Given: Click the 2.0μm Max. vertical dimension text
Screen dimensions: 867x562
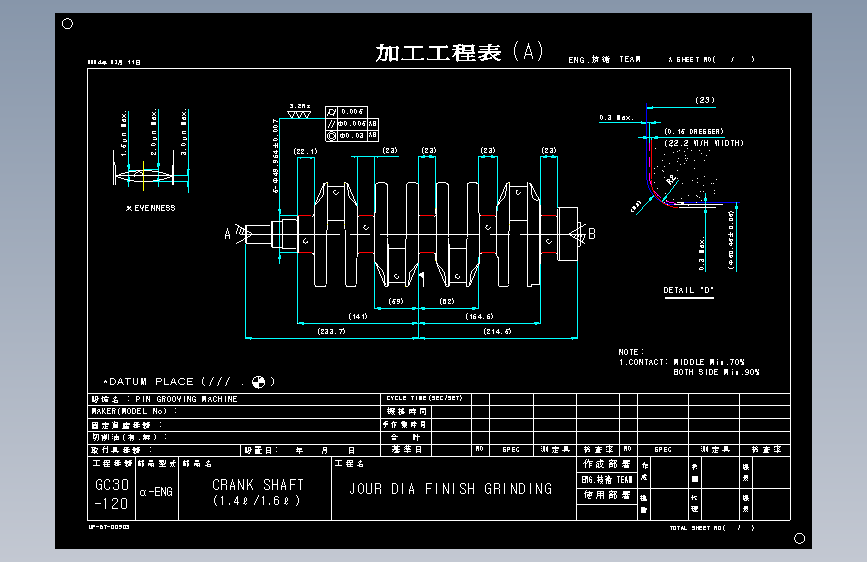Looking at the screenshot, I should [x=154, y=133].
